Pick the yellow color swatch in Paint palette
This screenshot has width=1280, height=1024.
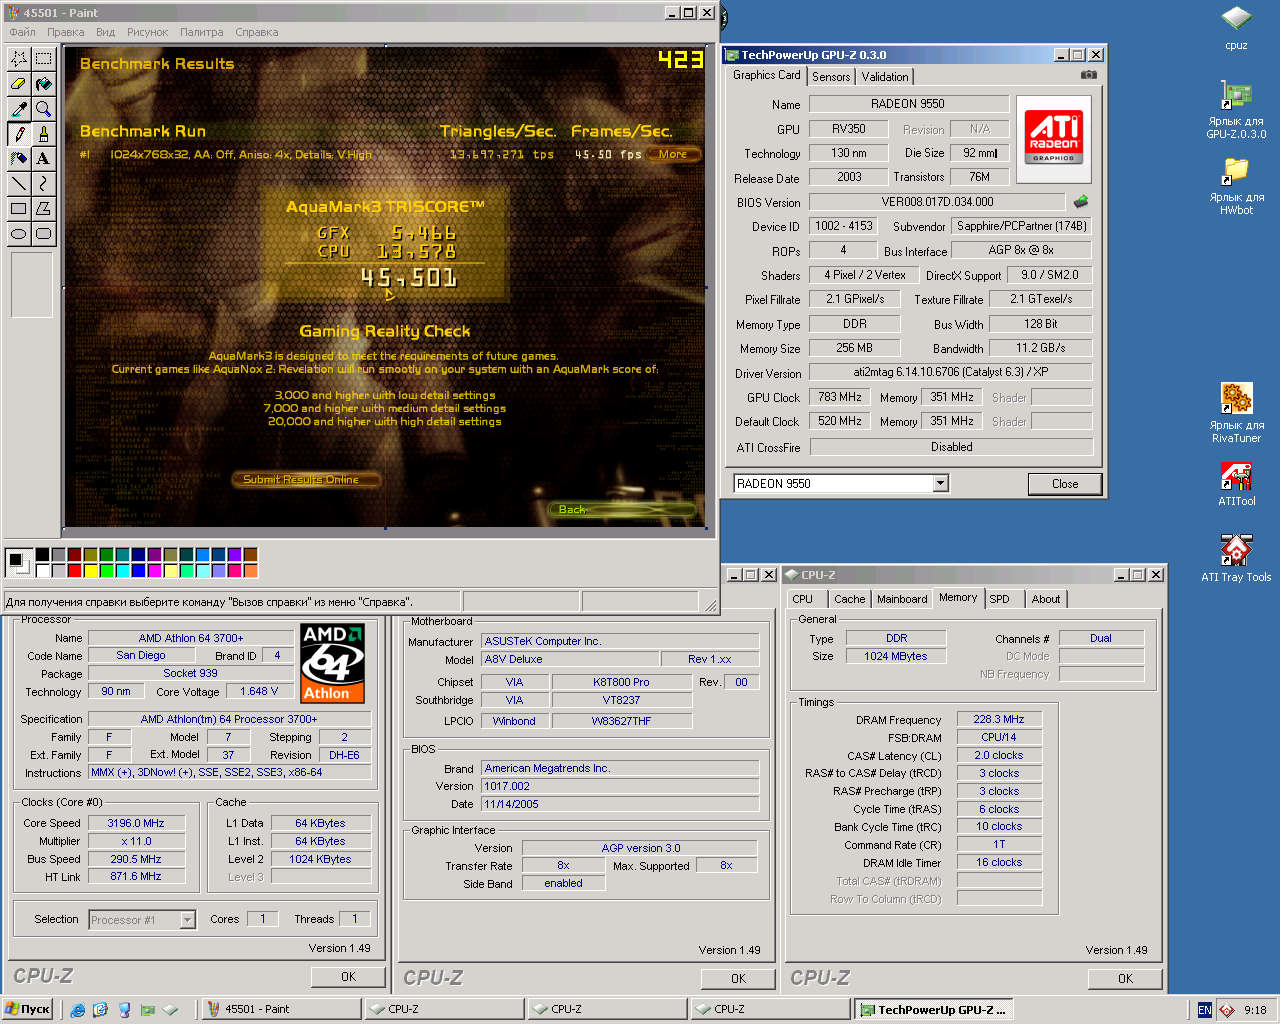[x=91, y=571]
